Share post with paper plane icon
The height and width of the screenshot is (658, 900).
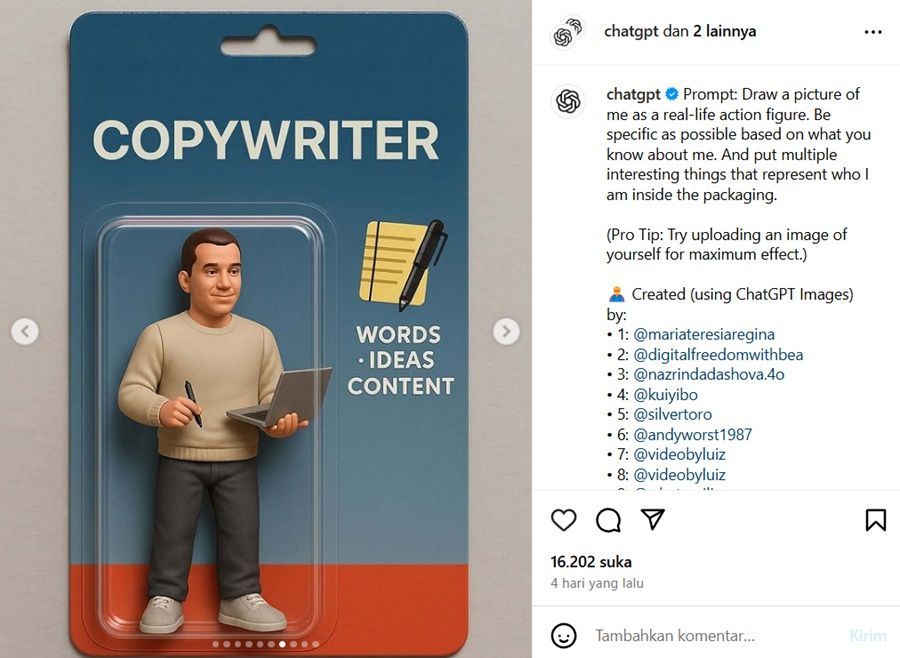pyautogui.click(x=653, y=519)
